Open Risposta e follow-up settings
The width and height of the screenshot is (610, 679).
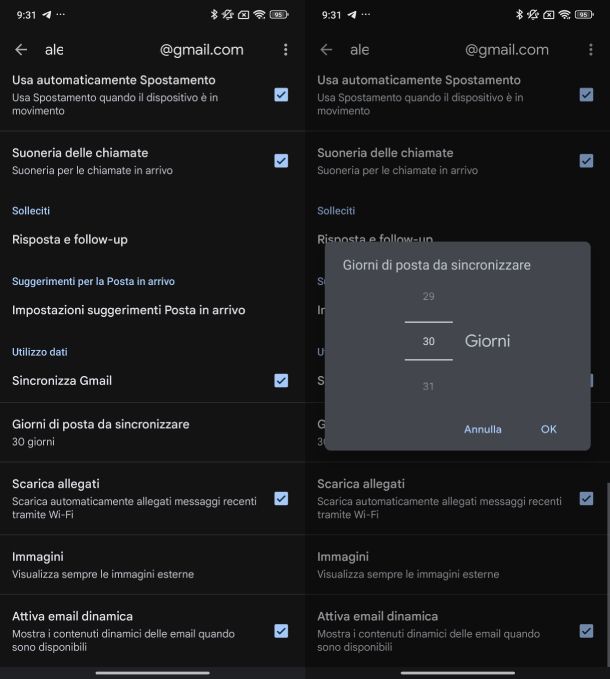click(x=70, y=240)
